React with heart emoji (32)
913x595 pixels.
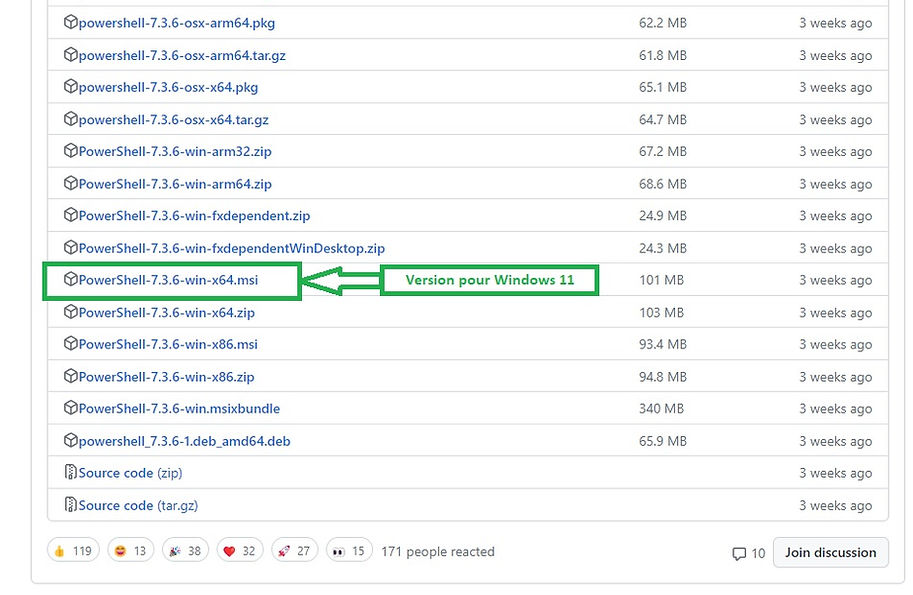(240, 551)
